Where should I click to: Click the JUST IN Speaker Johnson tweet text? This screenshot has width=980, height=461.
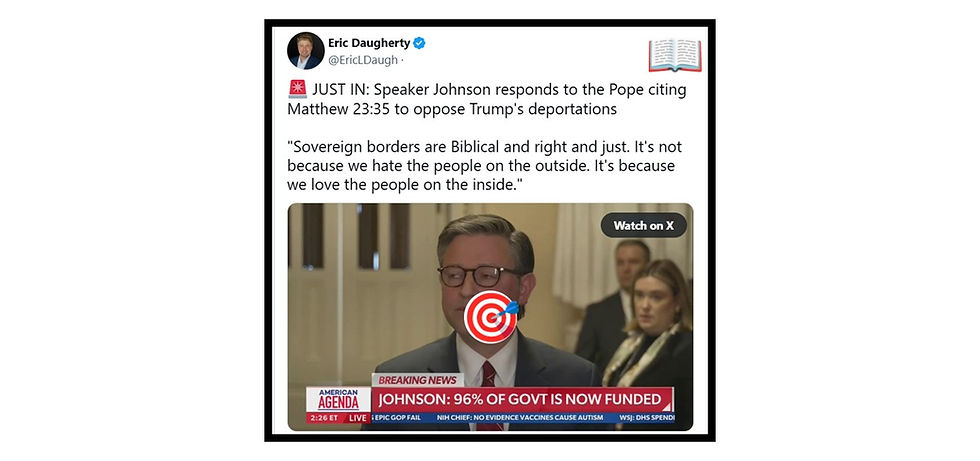coord(487,99)
